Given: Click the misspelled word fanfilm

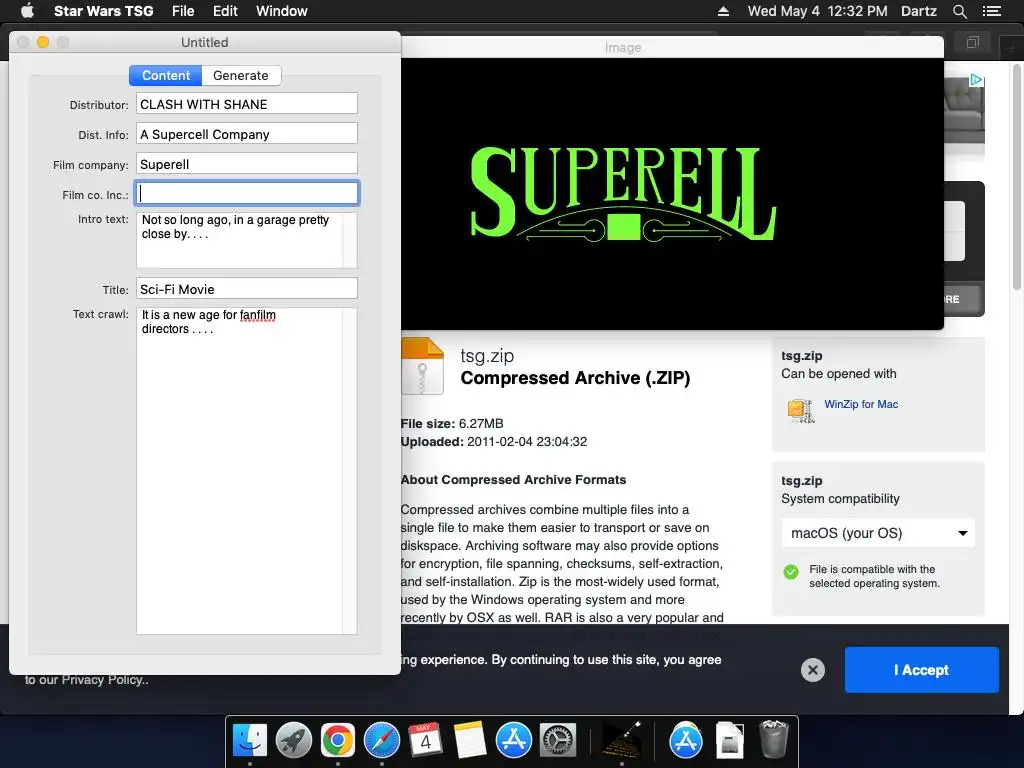Looking at the screenshot, I should (257, 315).
